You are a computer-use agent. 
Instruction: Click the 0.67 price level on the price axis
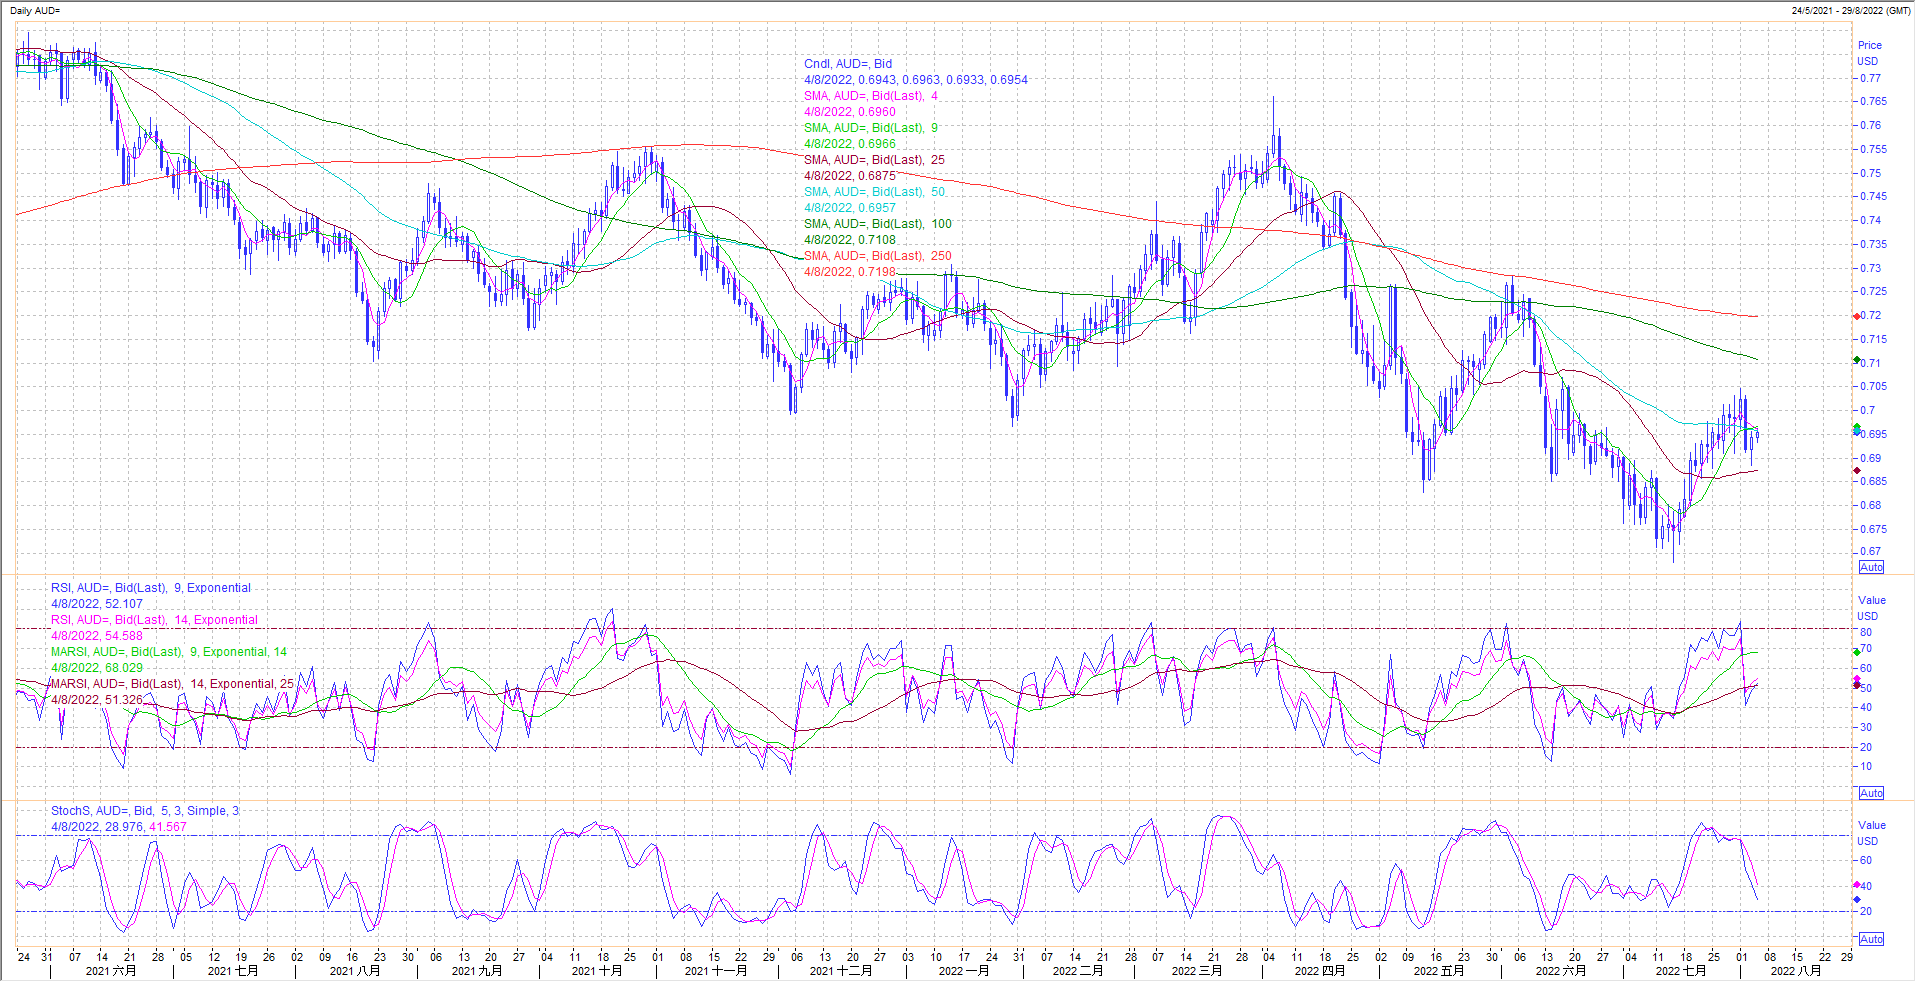point(1870,551)
